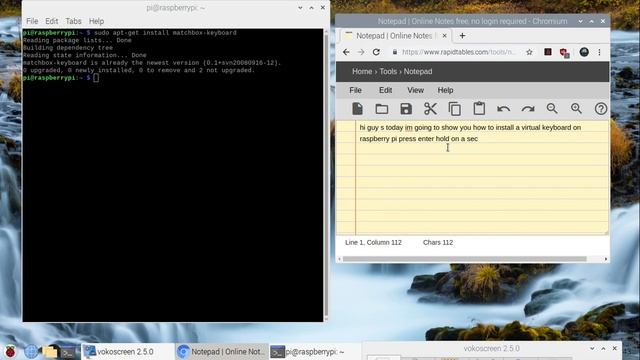The height and width of the screenshot is (360, 640).
Task: Click the terminal vertical scrollbar
Action: click(326, 176)
